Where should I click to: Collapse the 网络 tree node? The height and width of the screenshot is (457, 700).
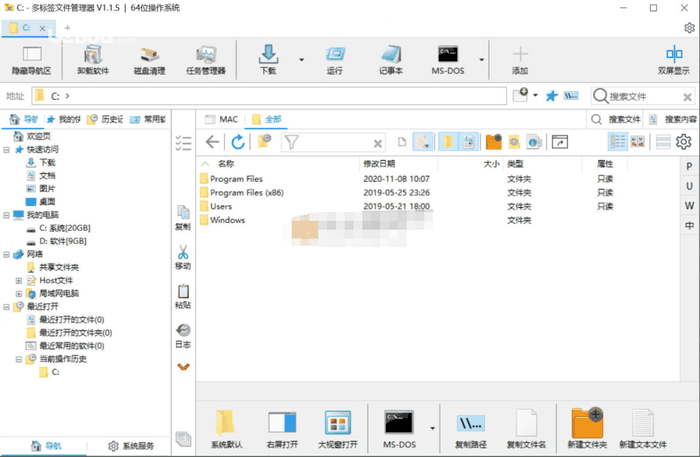(6, 254)
